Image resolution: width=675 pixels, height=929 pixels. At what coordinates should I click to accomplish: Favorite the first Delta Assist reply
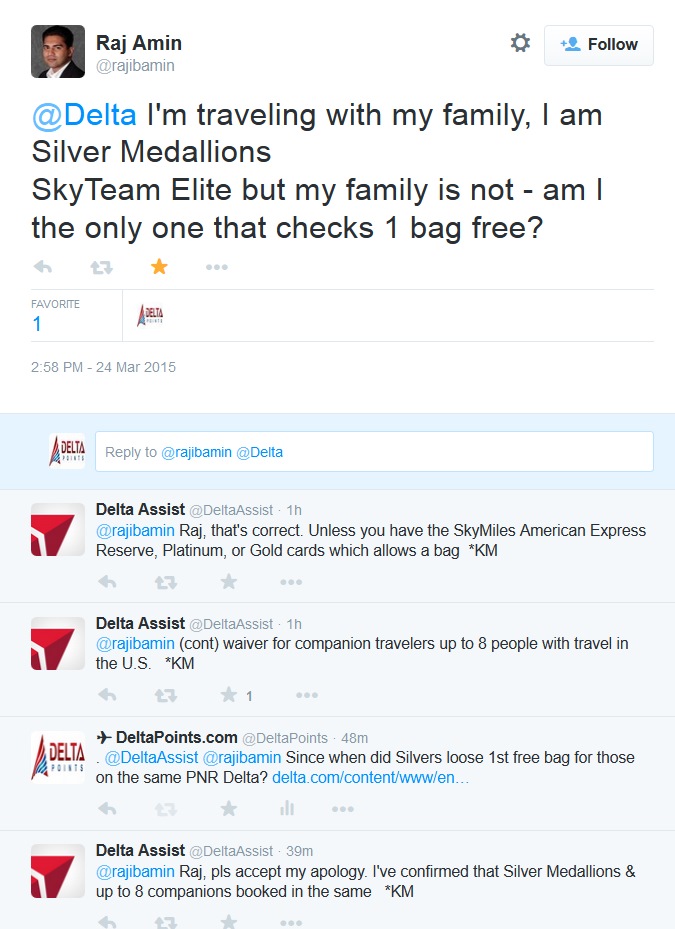(229, 582)
